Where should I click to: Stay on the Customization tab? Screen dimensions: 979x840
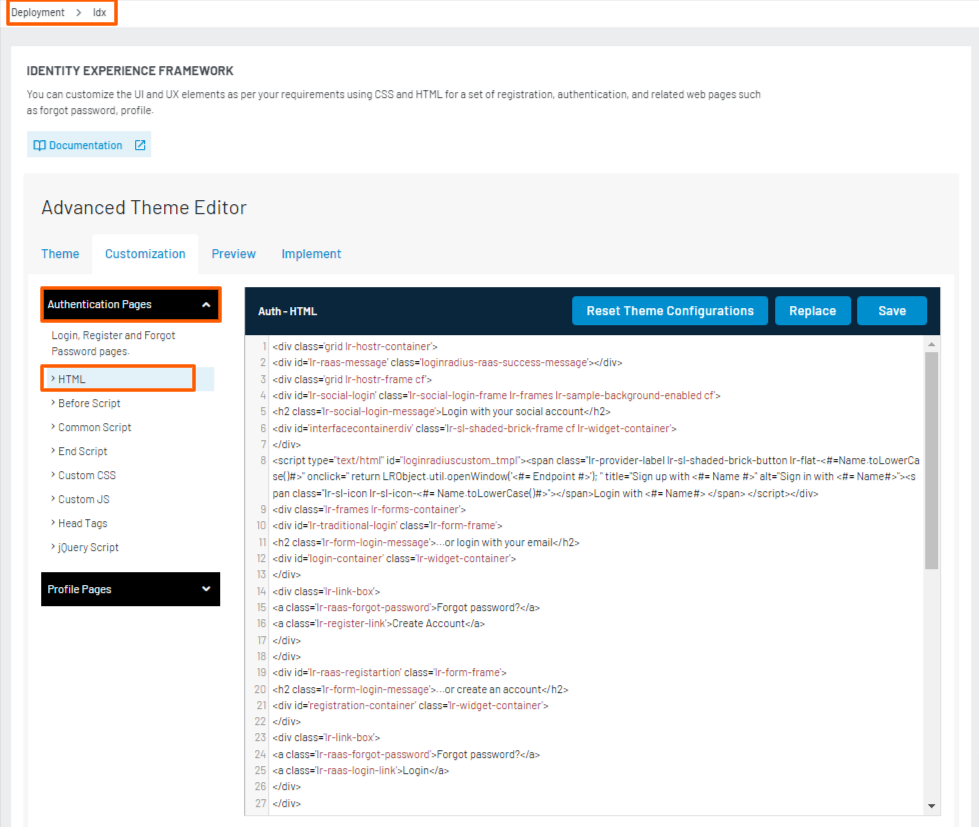[x=145, y=254]
